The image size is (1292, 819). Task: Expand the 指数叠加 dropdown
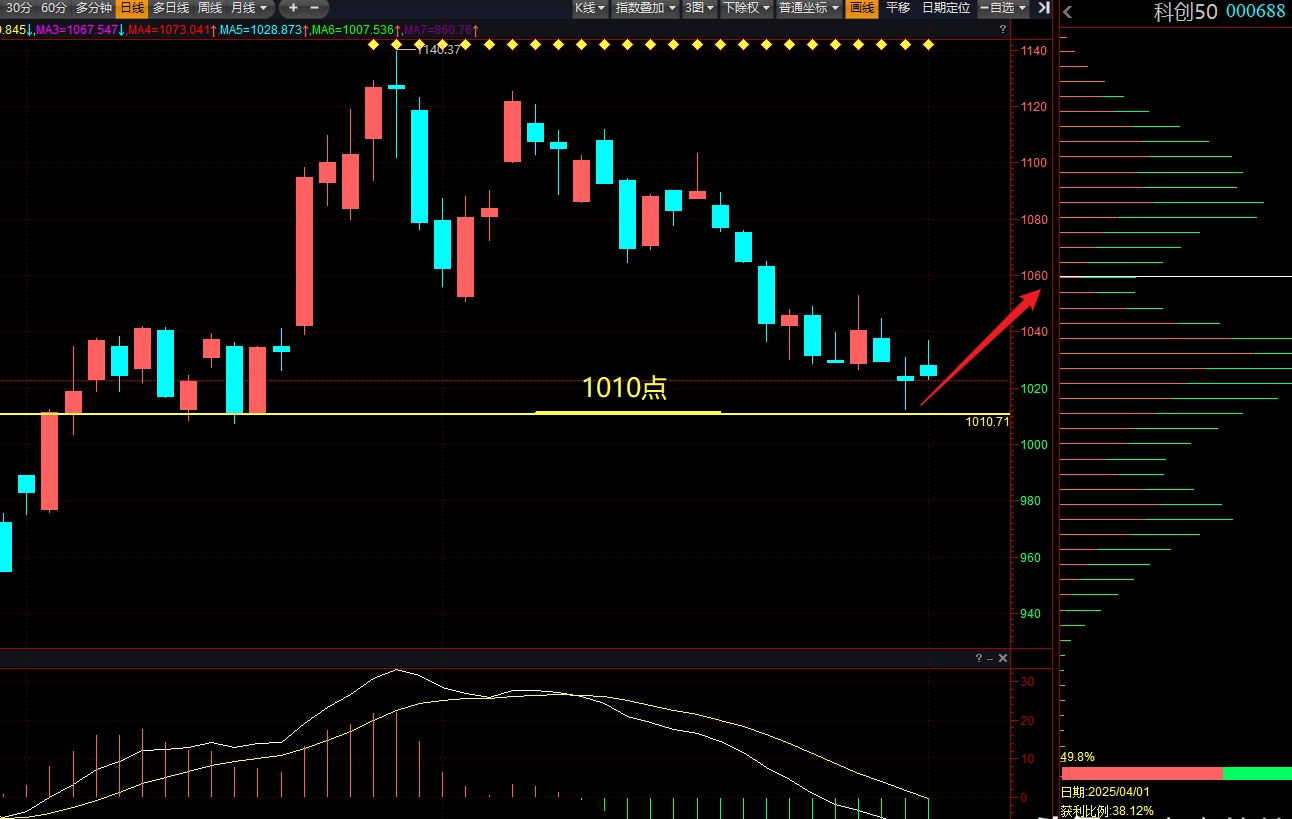(645, 8)
